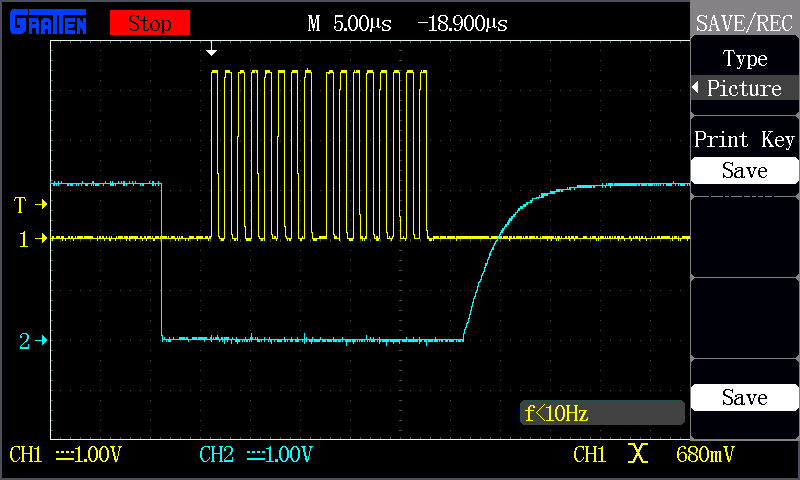Image resolution: width=800 pixels, height=480 pixels.
Task: Click the 680mV trigger level readout
Action: (705, 454)
